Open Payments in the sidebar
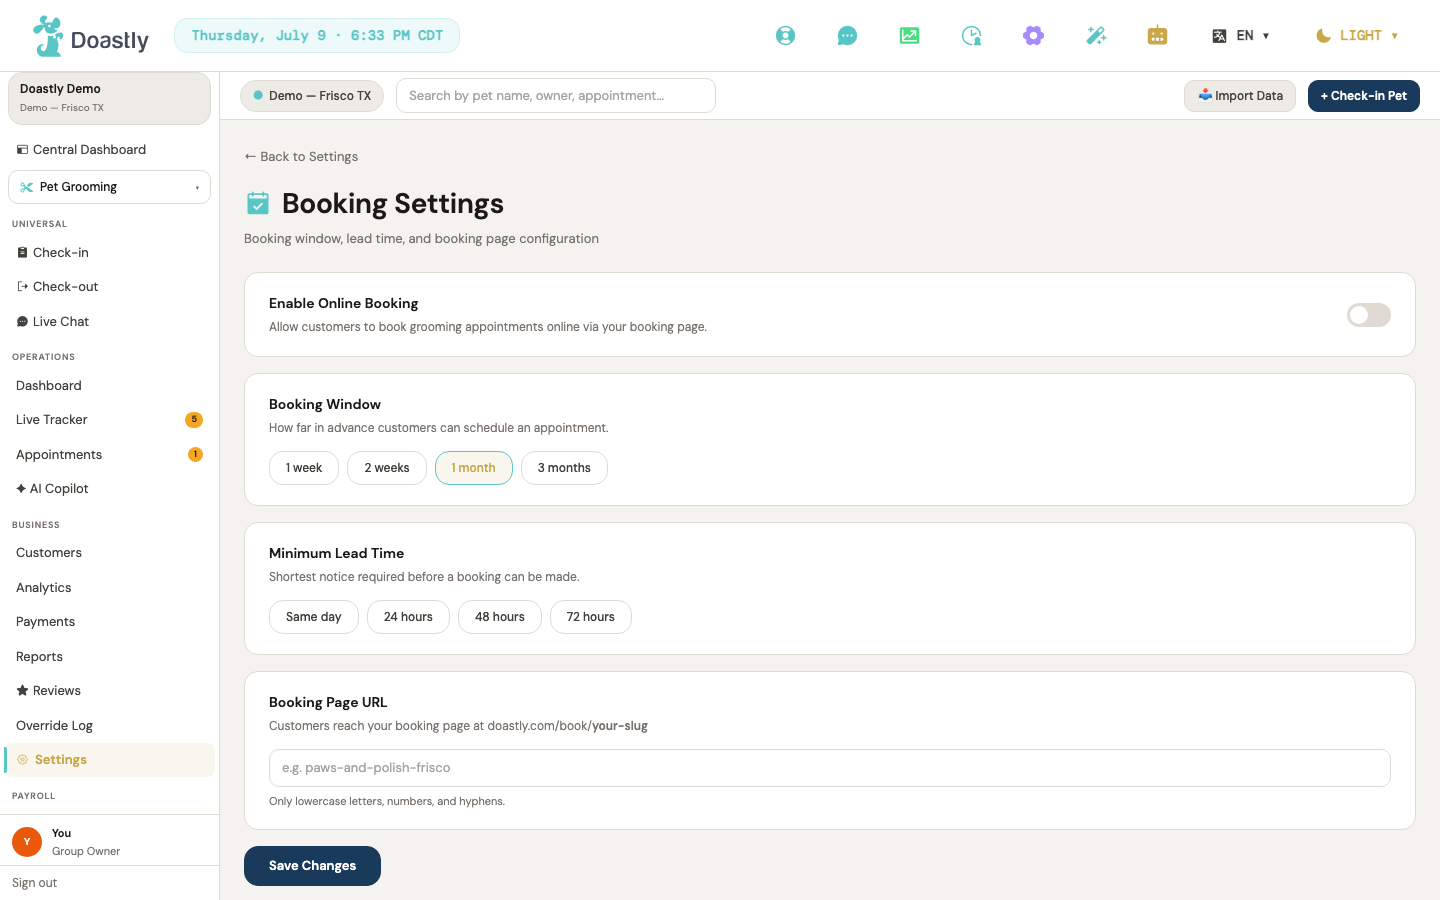Viewport: 1440px width, 900px height. coord(109,622)
